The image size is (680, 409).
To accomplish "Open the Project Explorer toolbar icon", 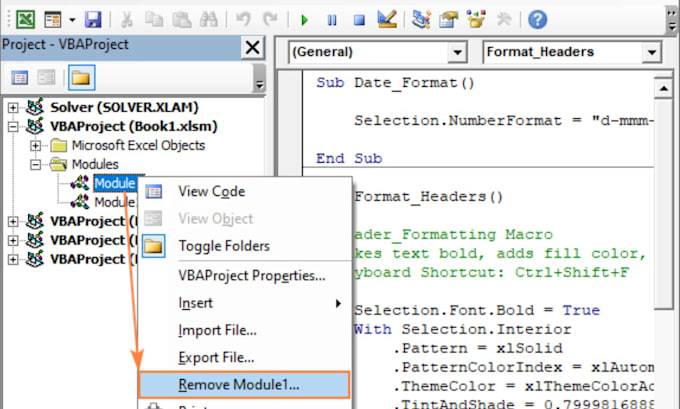I will (421, 20).
